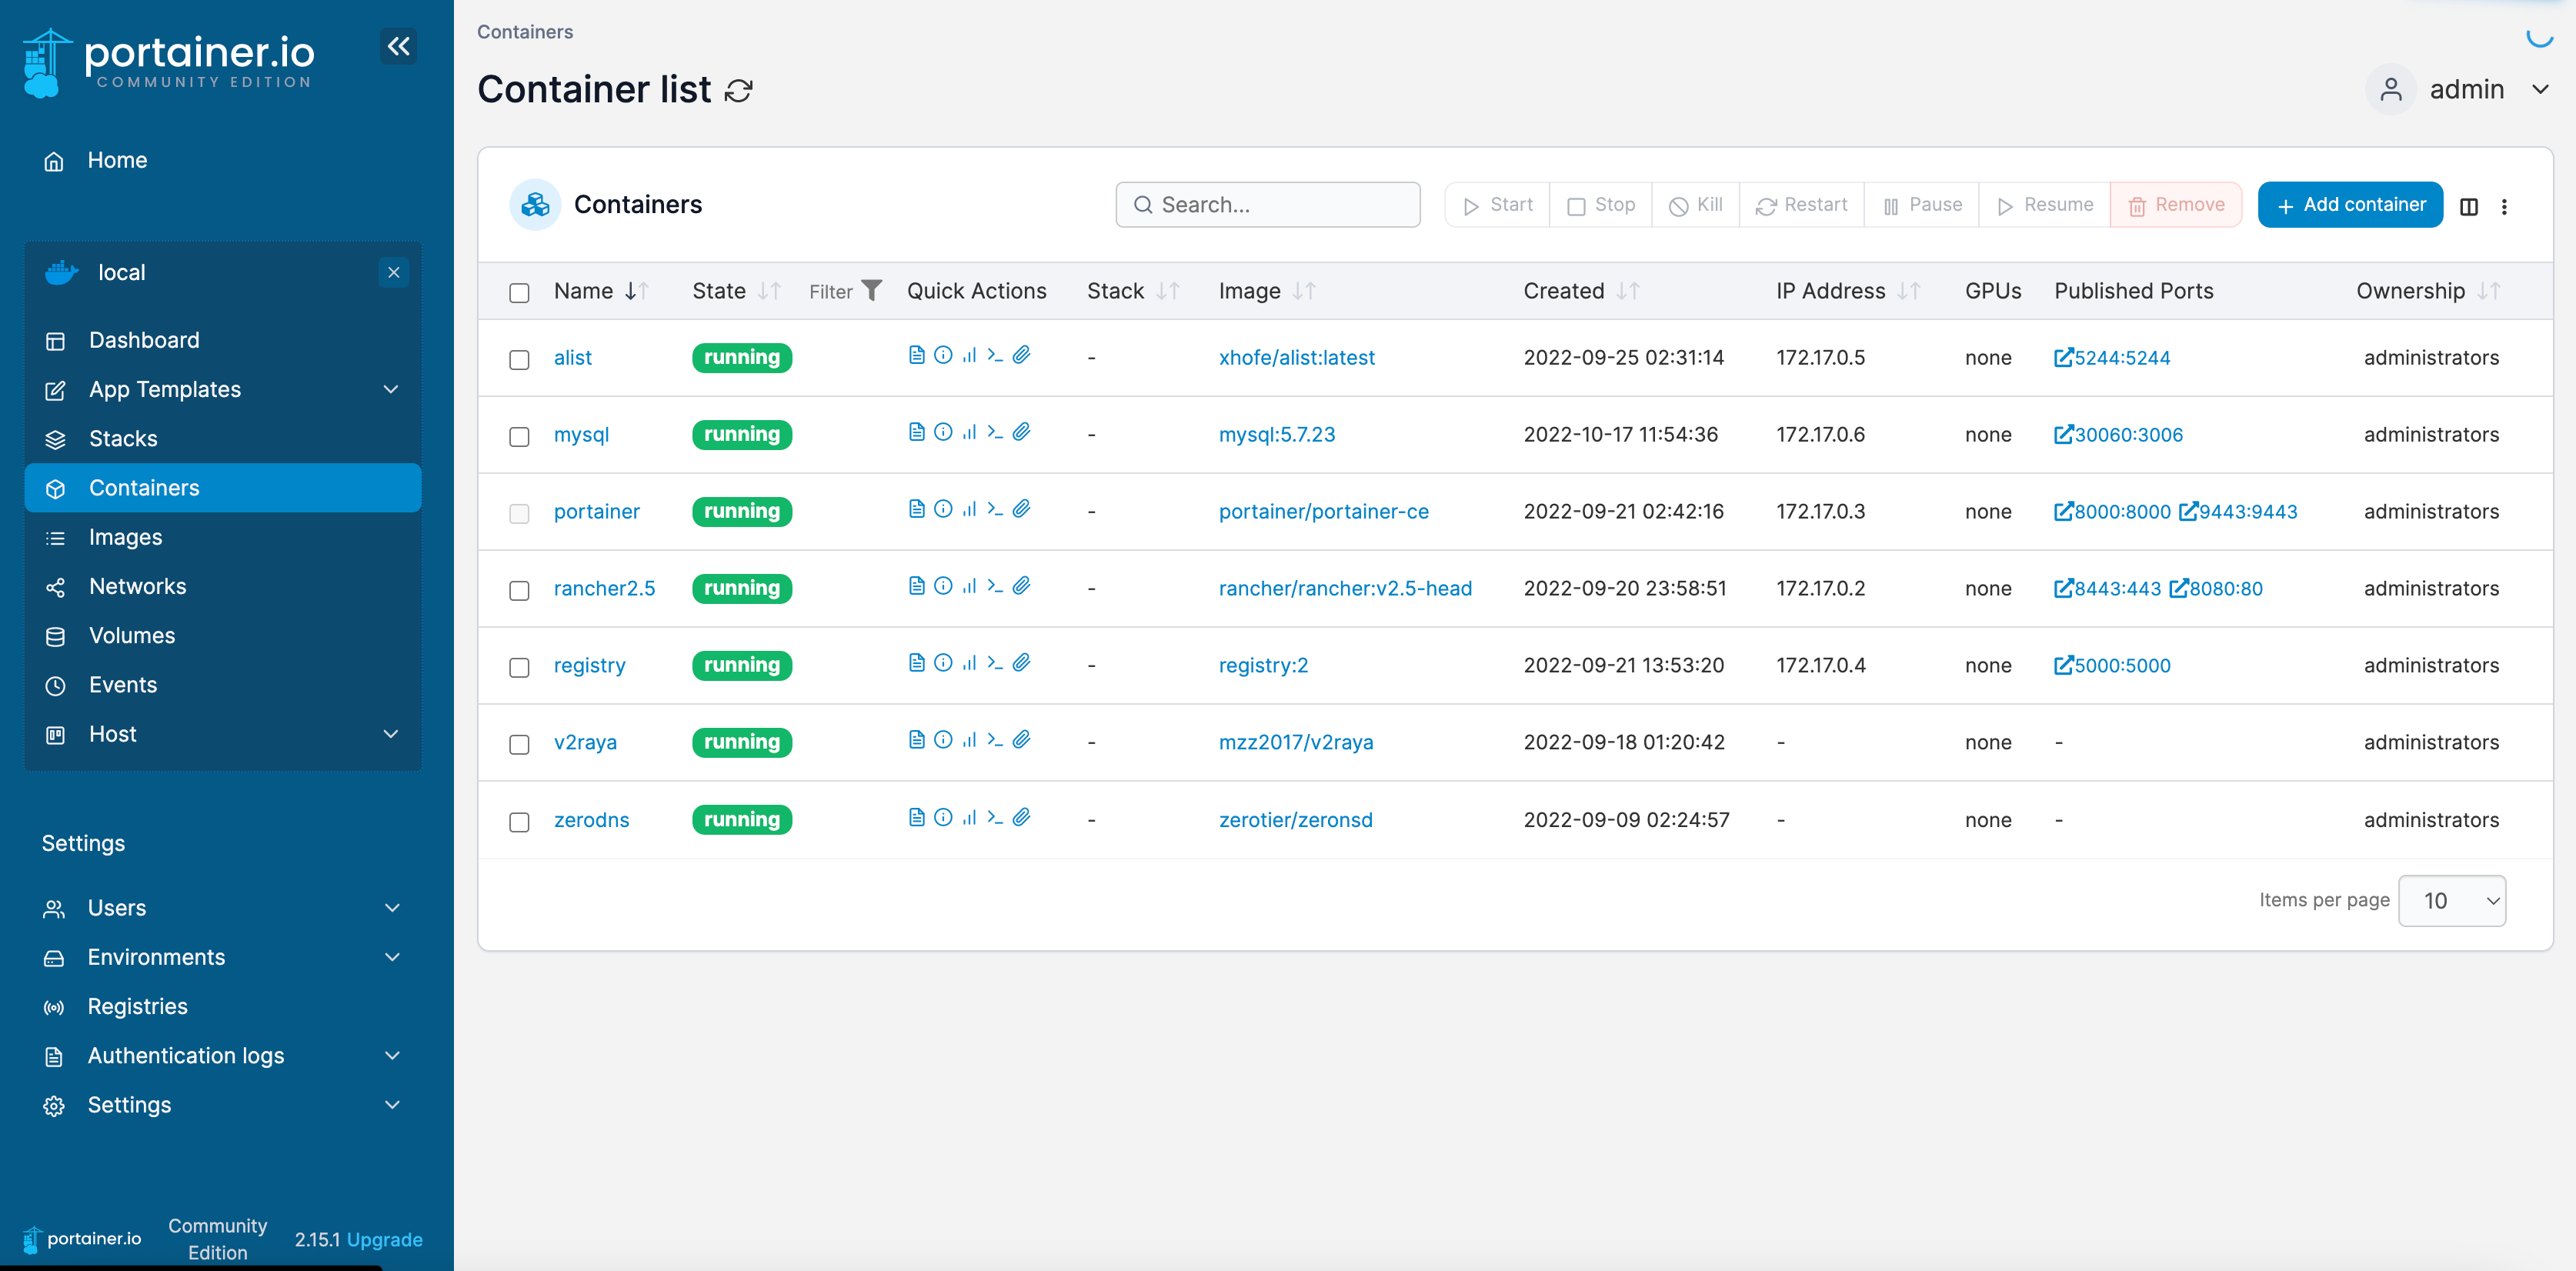The height and width of the screenshot is (1271, 2576).
Task: Open Registries in sidebar
Action: [x=137, y=1006]
